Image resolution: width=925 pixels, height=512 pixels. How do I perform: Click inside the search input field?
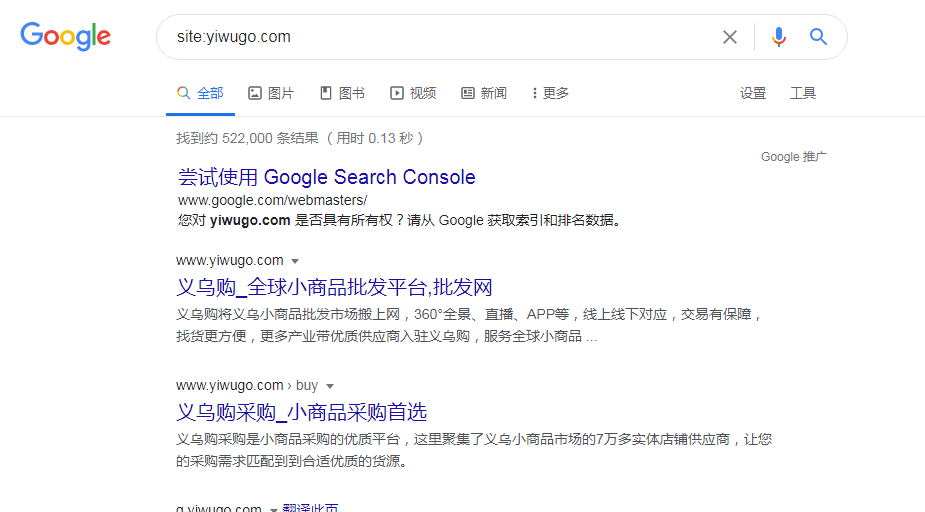440,37
